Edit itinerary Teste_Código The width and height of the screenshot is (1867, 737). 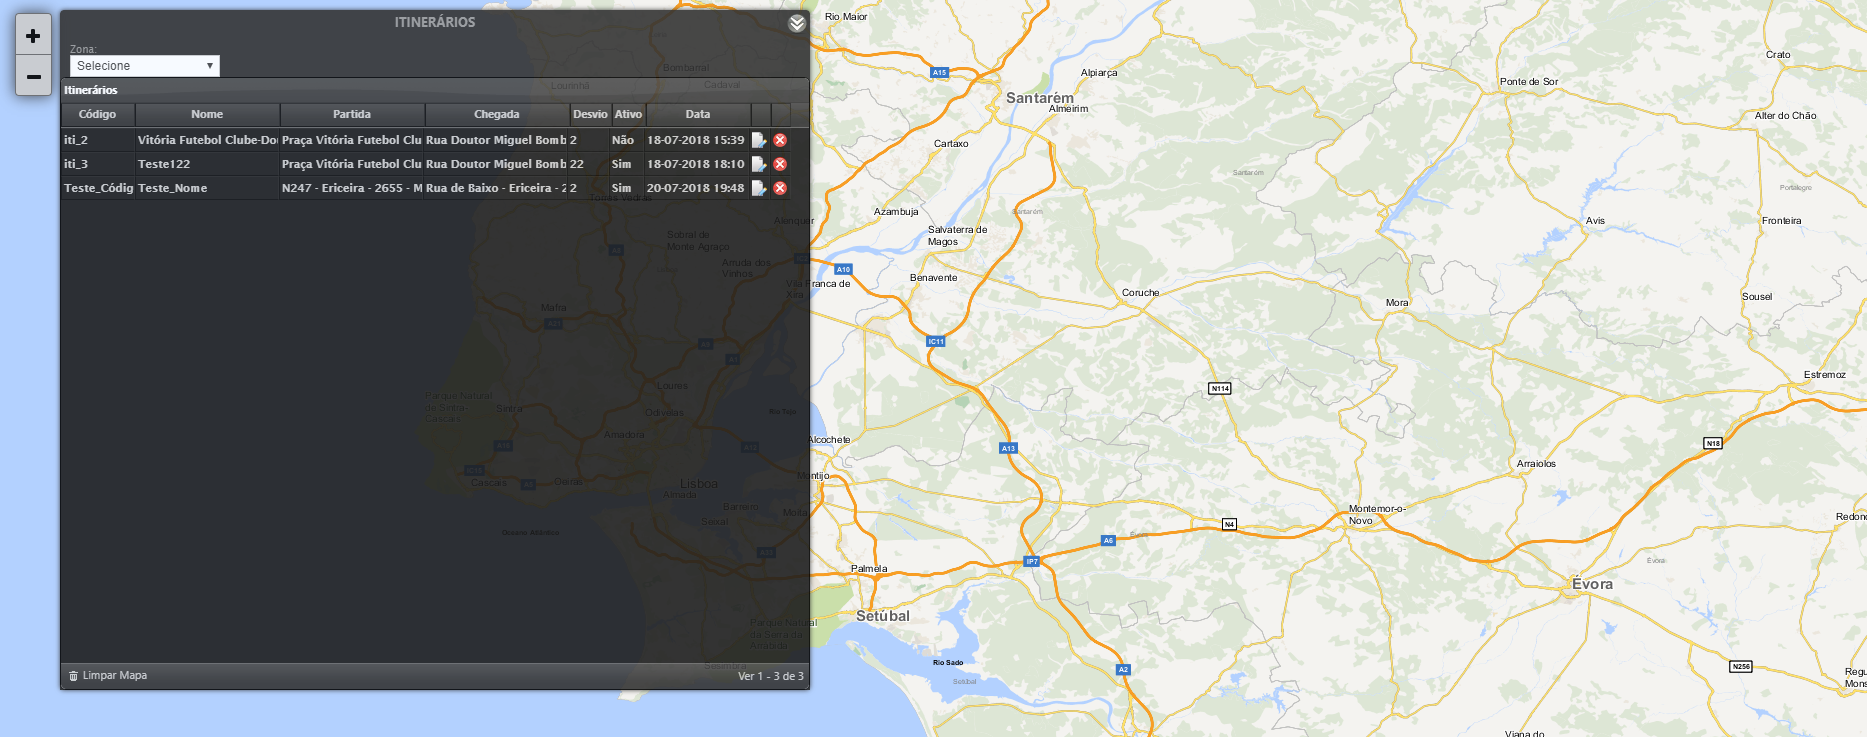[759, 188]
